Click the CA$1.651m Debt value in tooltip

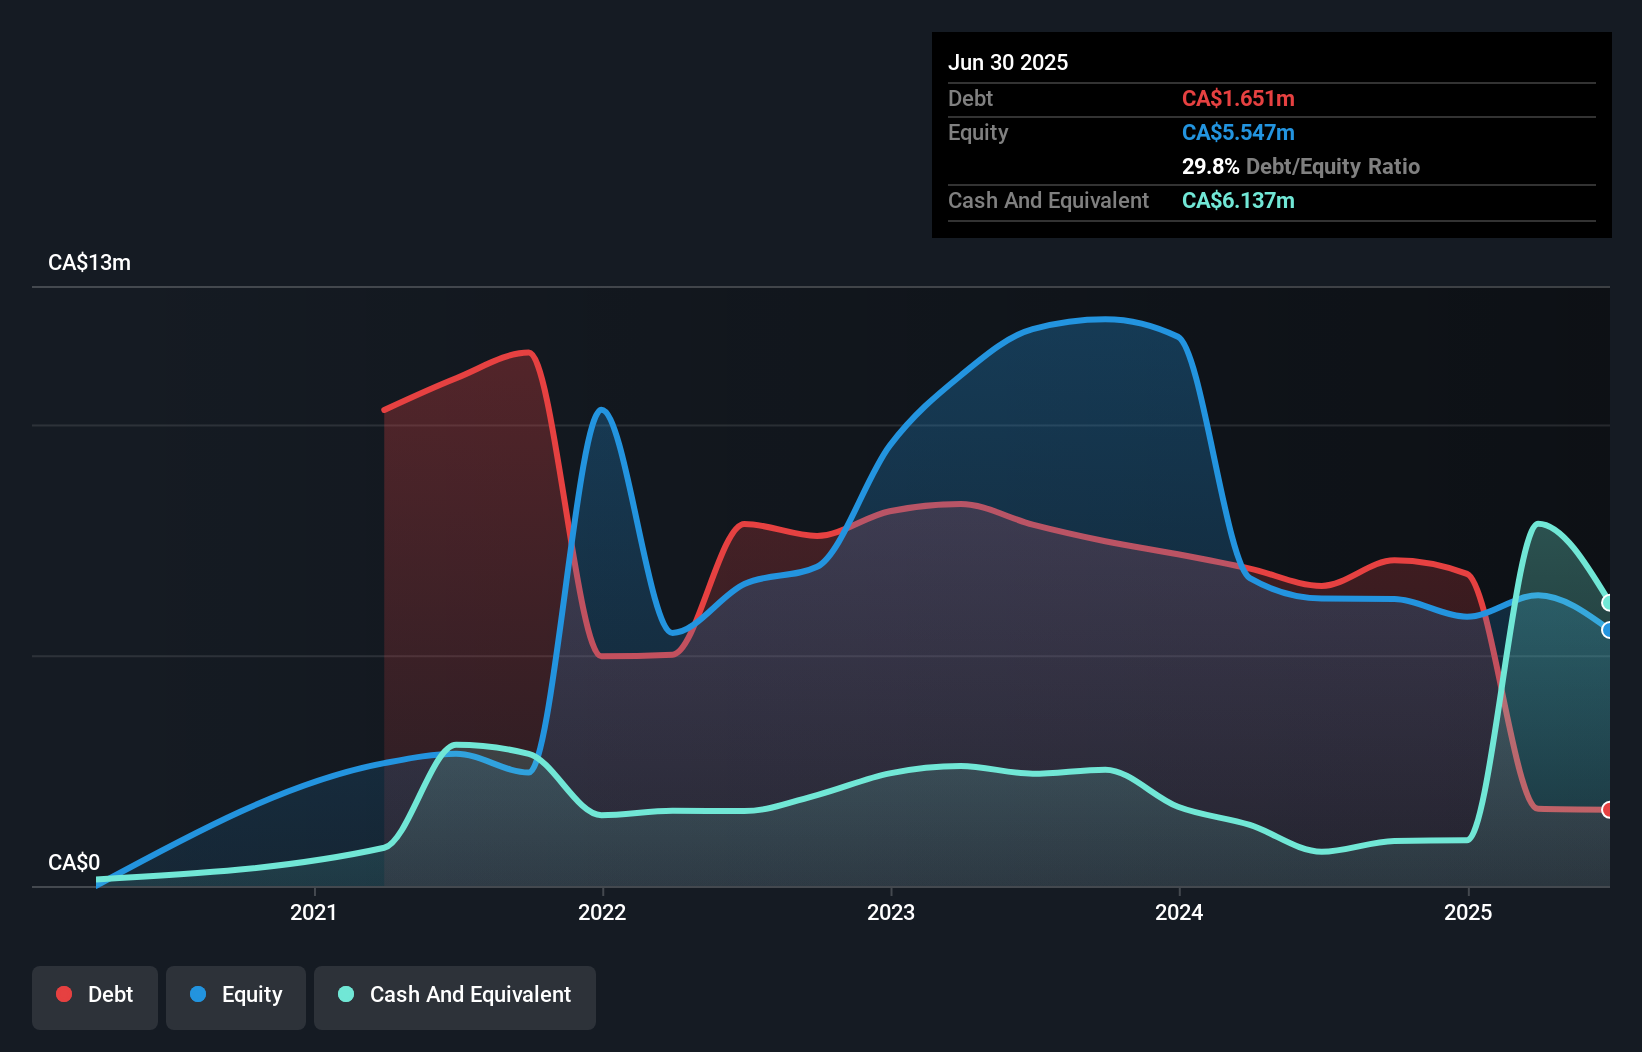(1238, 98)
